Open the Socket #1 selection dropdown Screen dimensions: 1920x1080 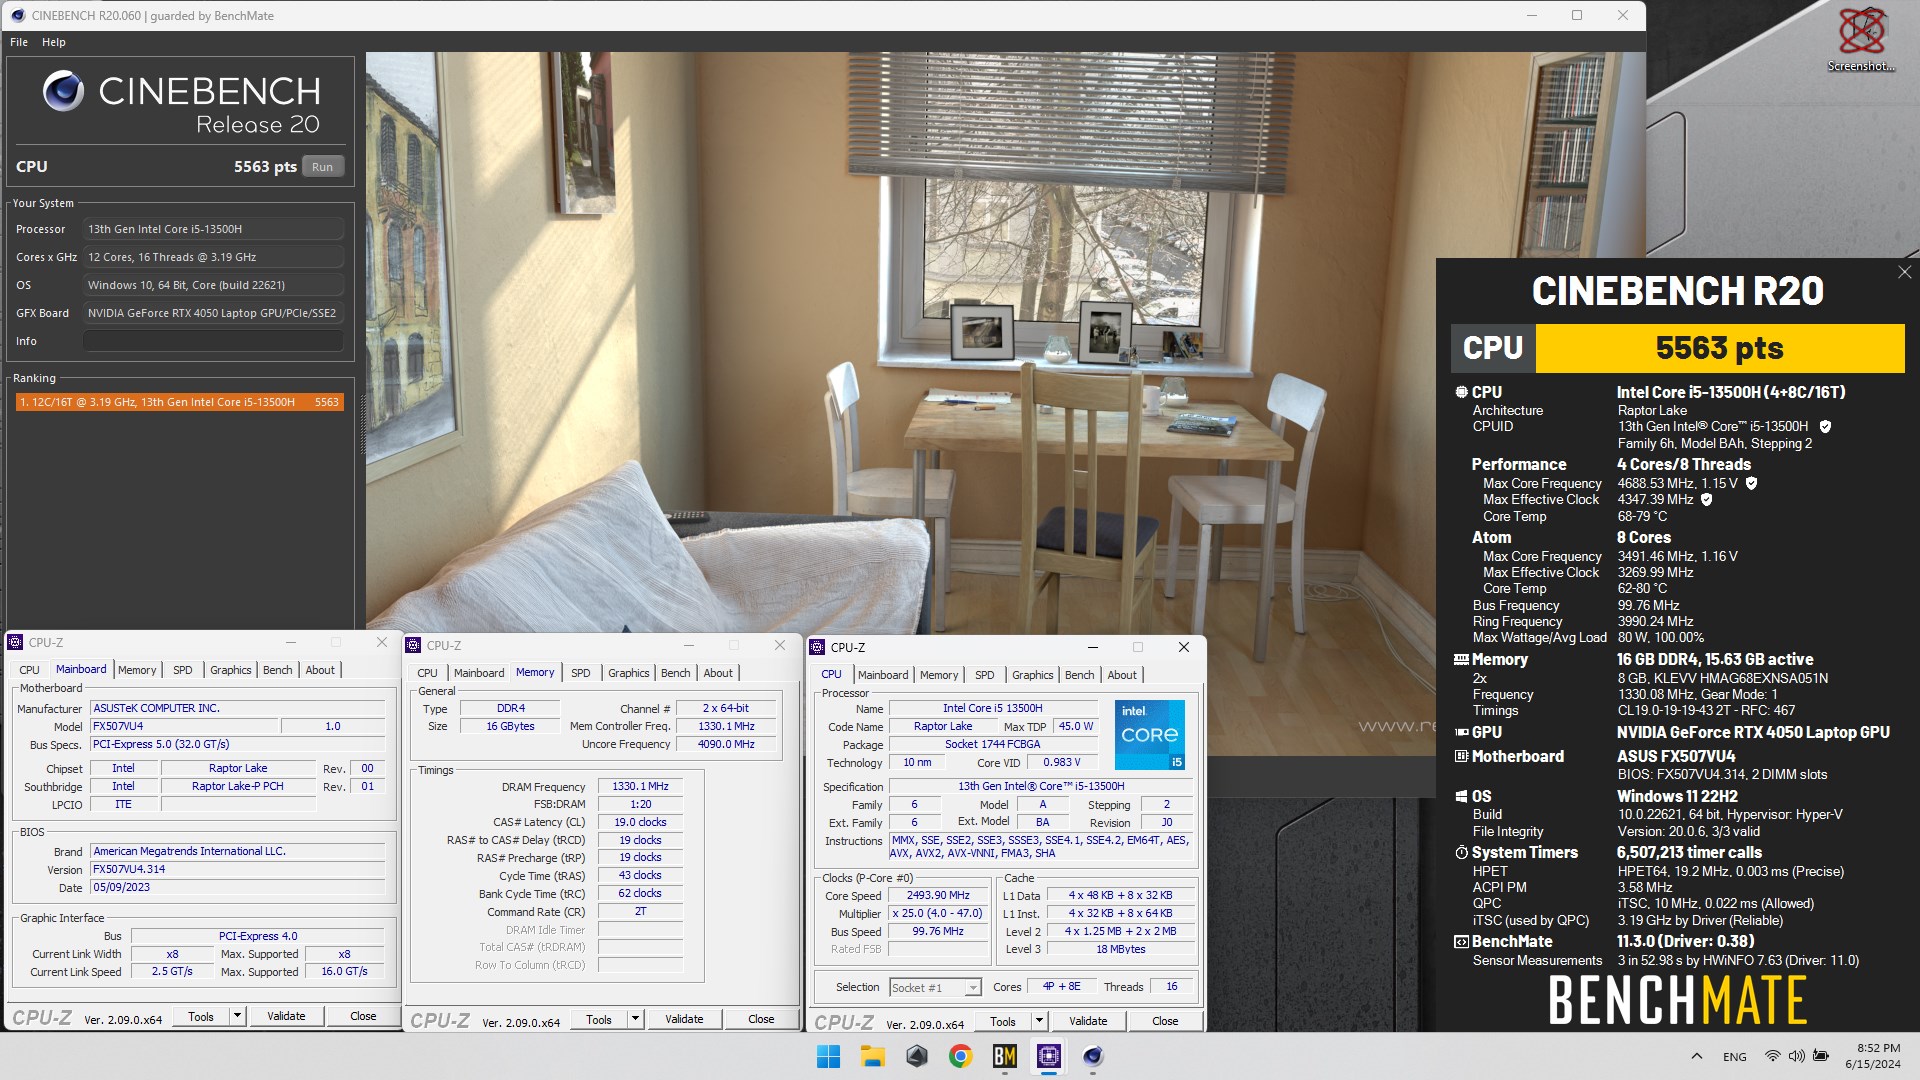click(935, 988)
